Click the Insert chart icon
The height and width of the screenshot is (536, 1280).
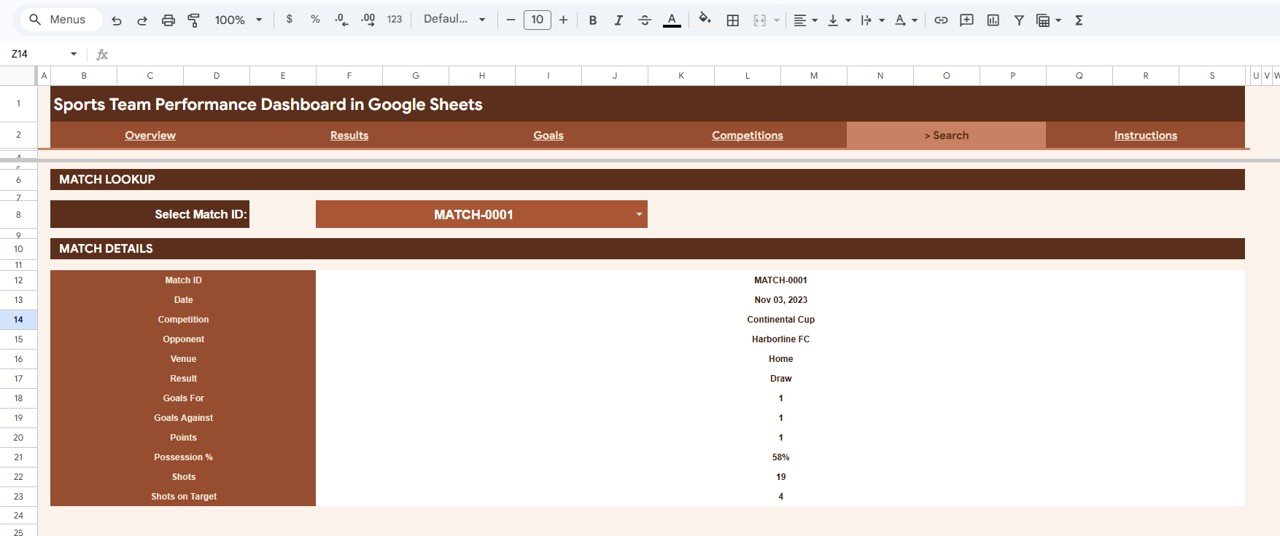993,20
